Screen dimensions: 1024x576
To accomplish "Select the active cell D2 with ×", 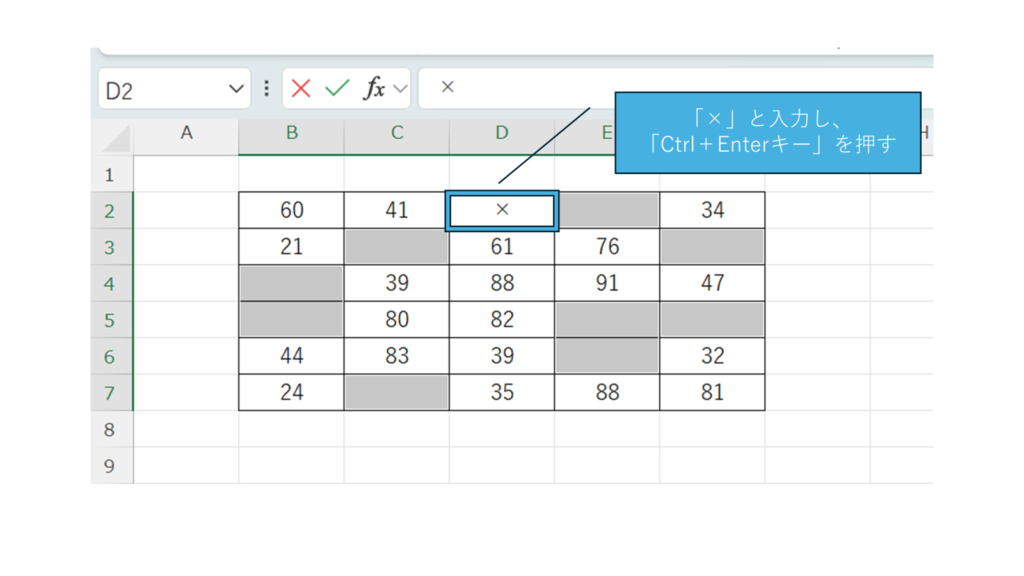I will click(502, 211).
